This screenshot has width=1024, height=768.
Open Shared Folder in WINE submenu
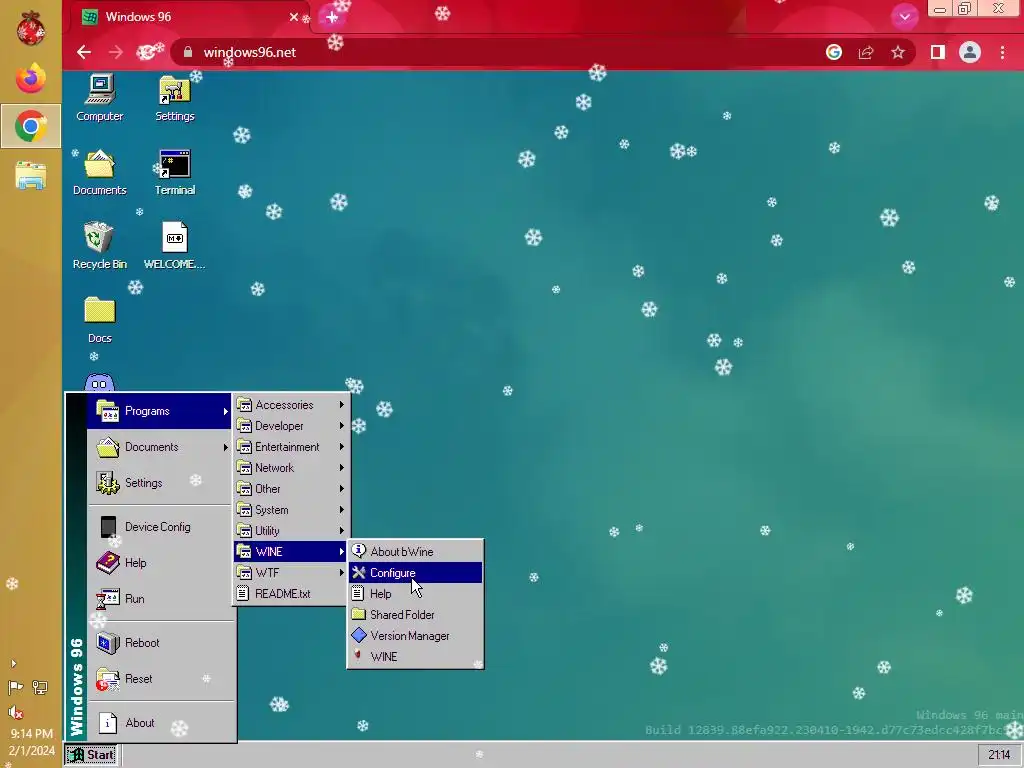tap(415, 615)
